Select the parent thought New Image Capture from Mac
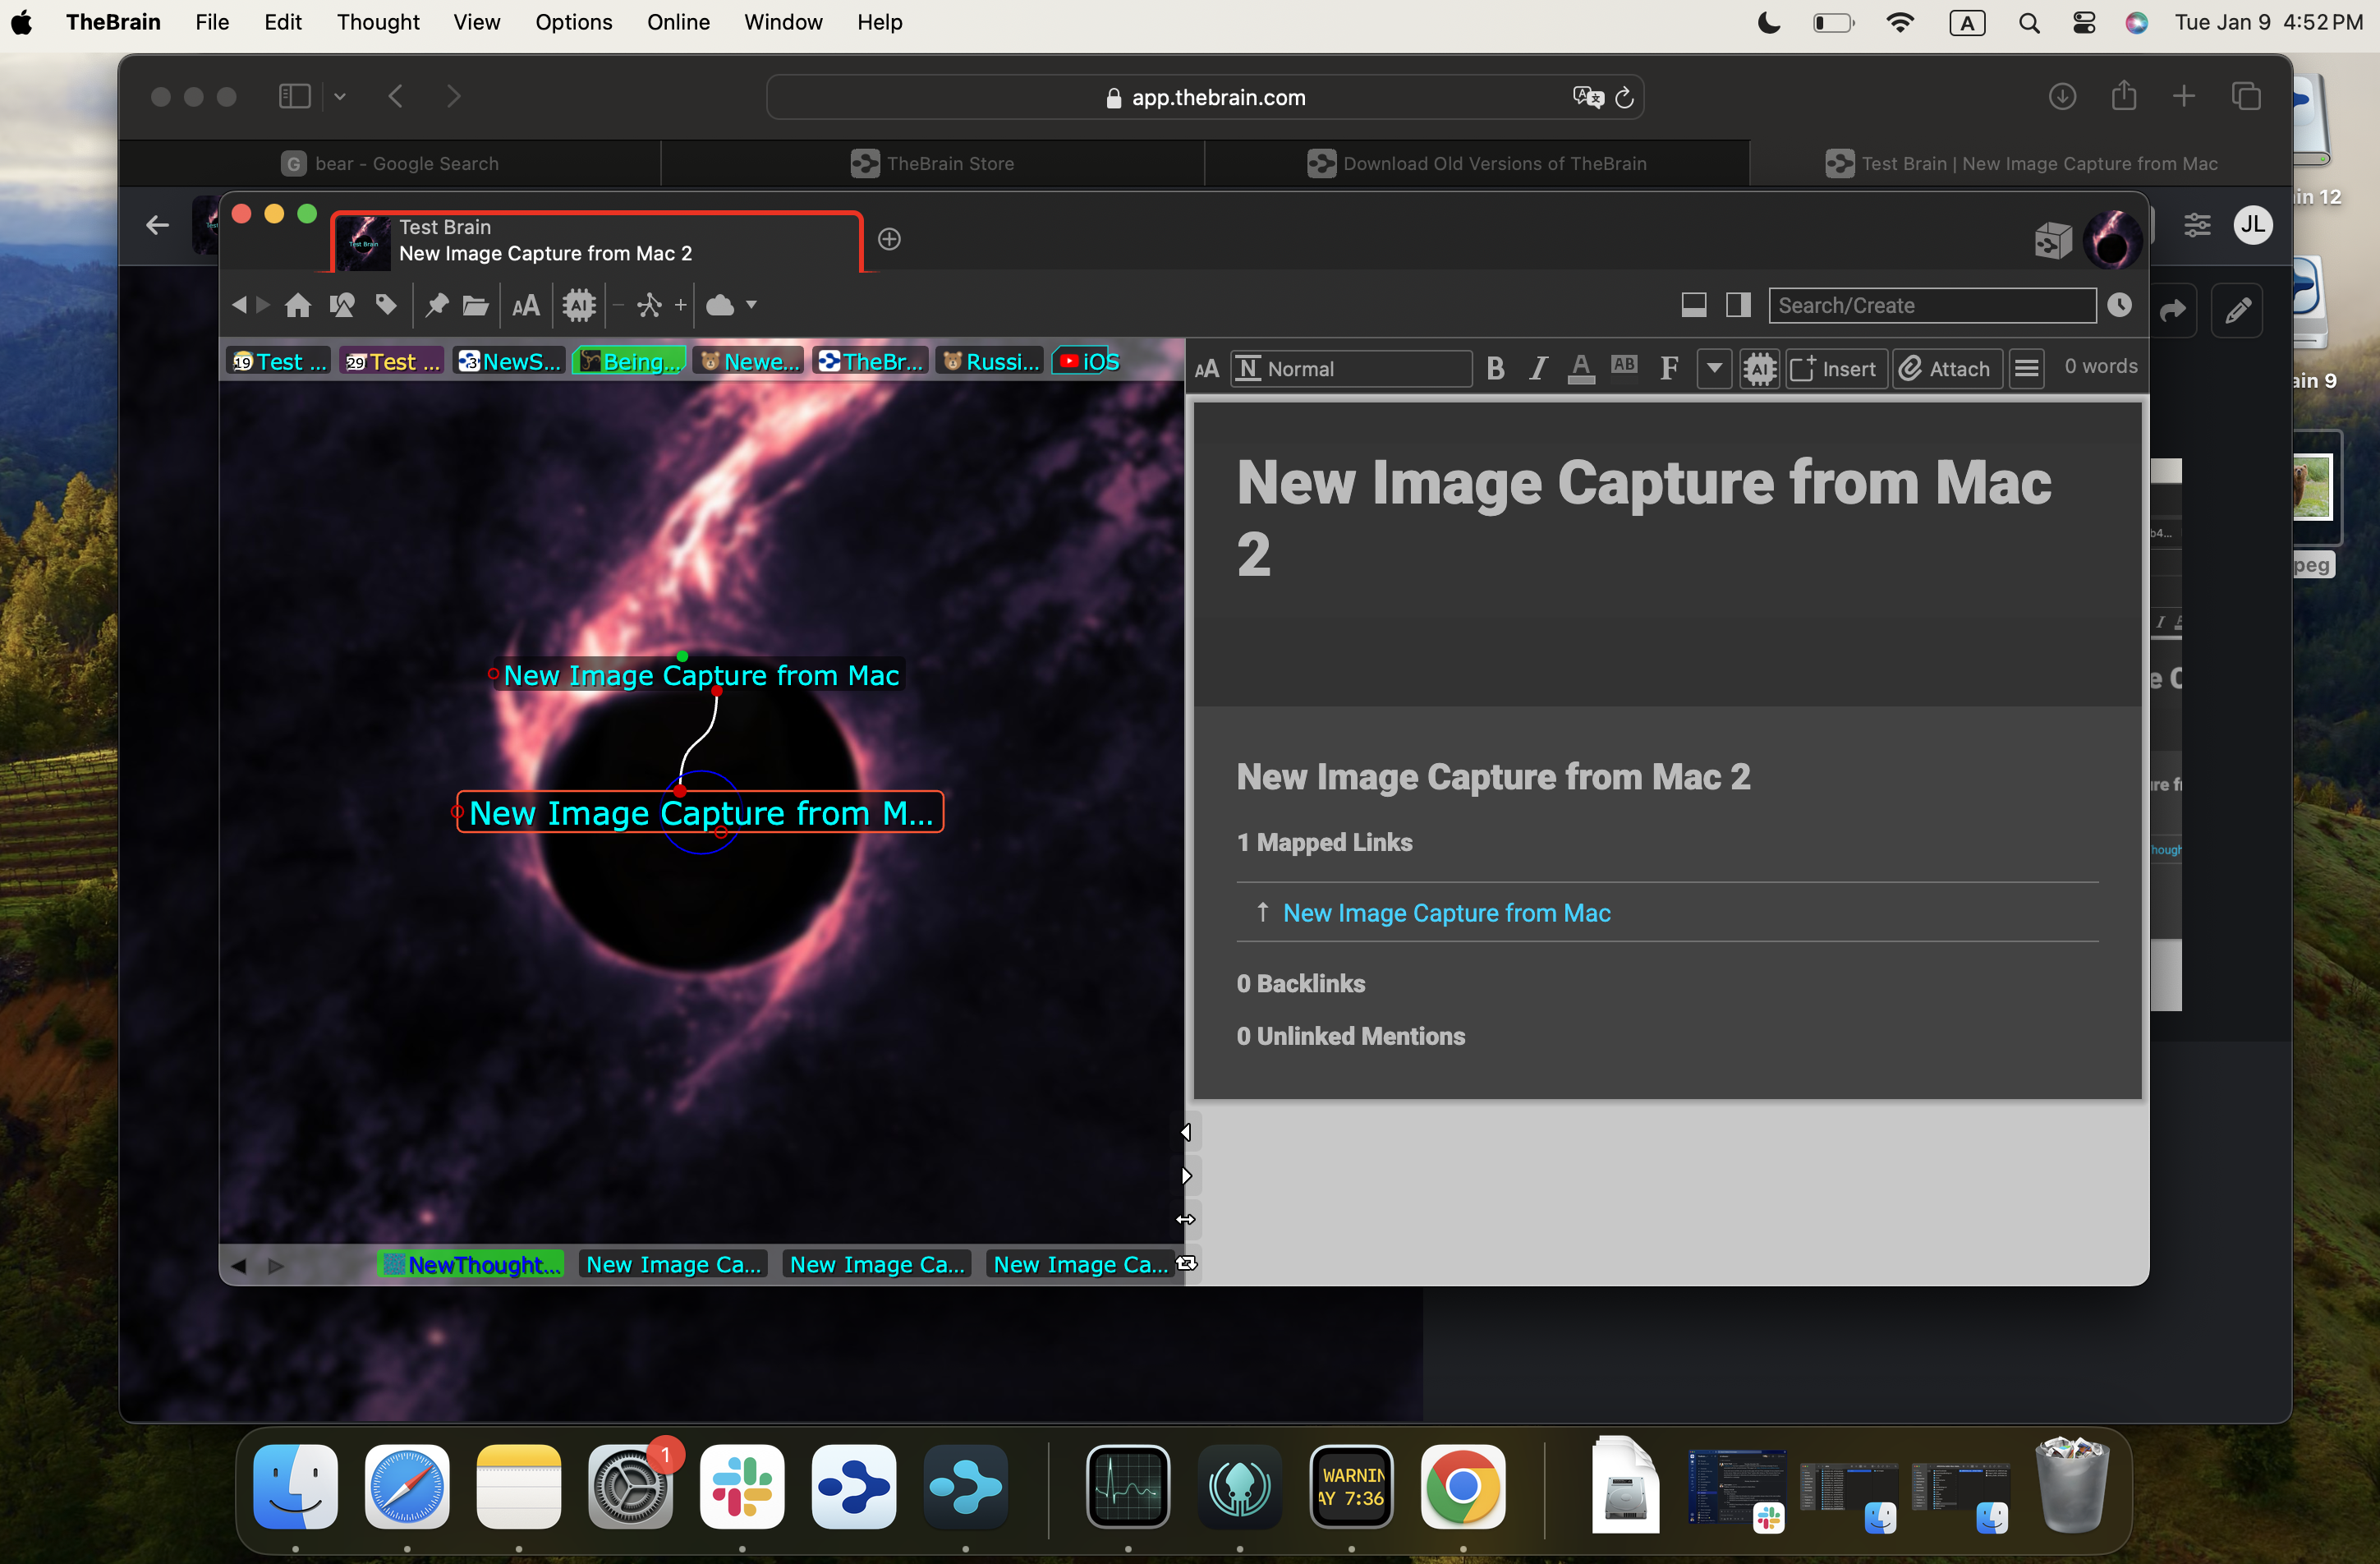The width and height of the screenshot is (2380, 1564). point(701,676)
